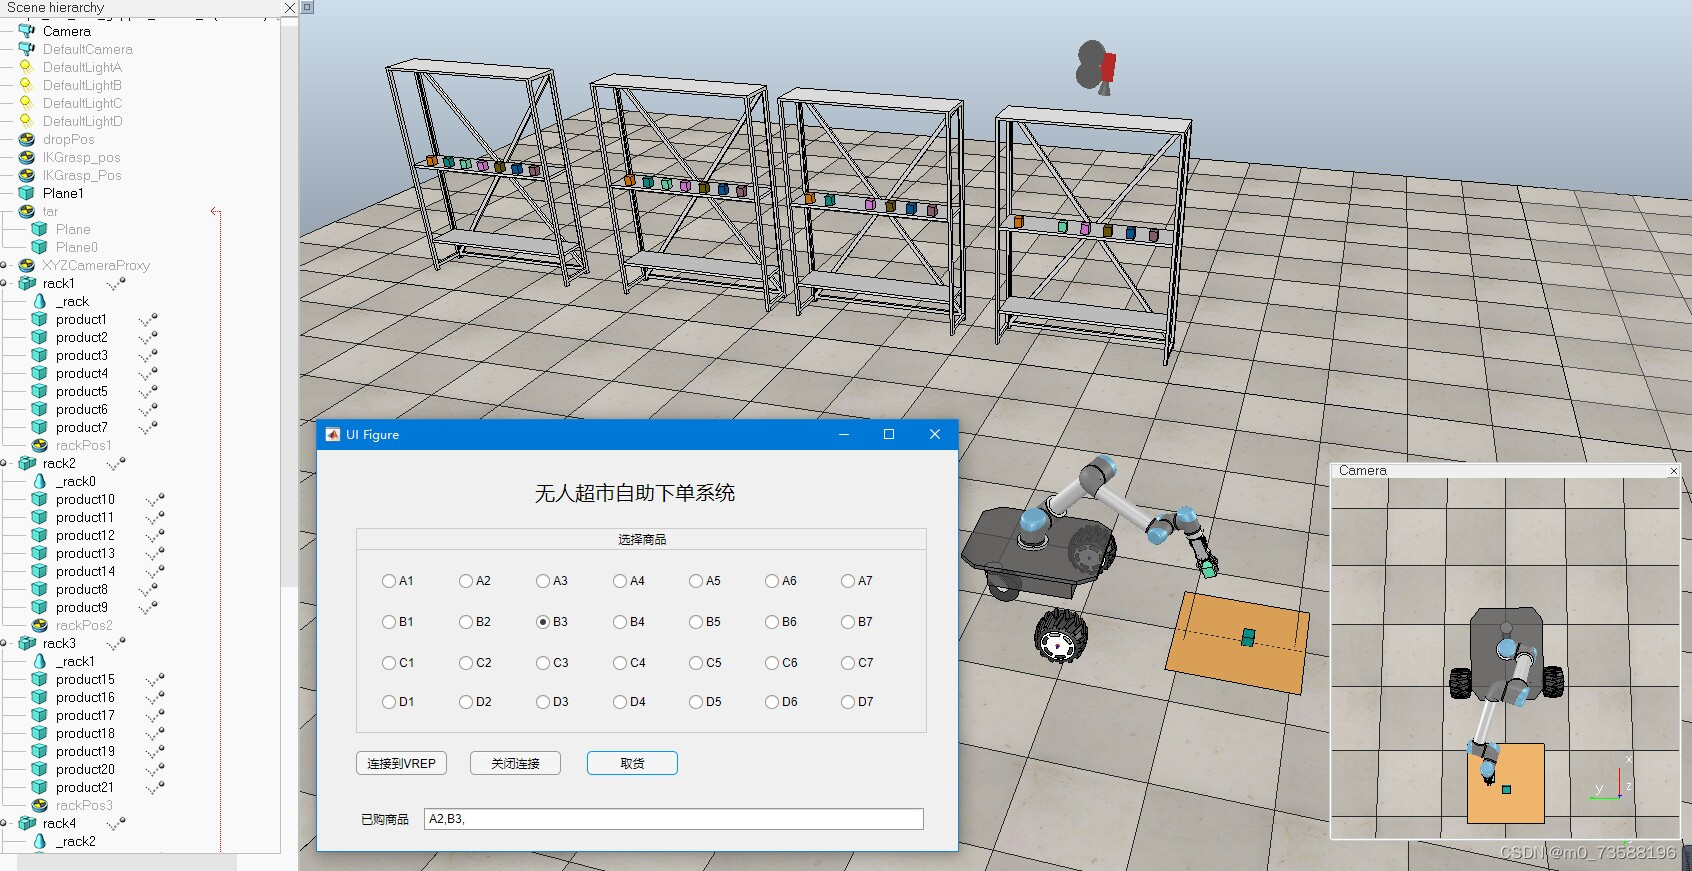Select product18 row in hierarchy
This screenshot has width=1692, height=871.
(85, 733)
